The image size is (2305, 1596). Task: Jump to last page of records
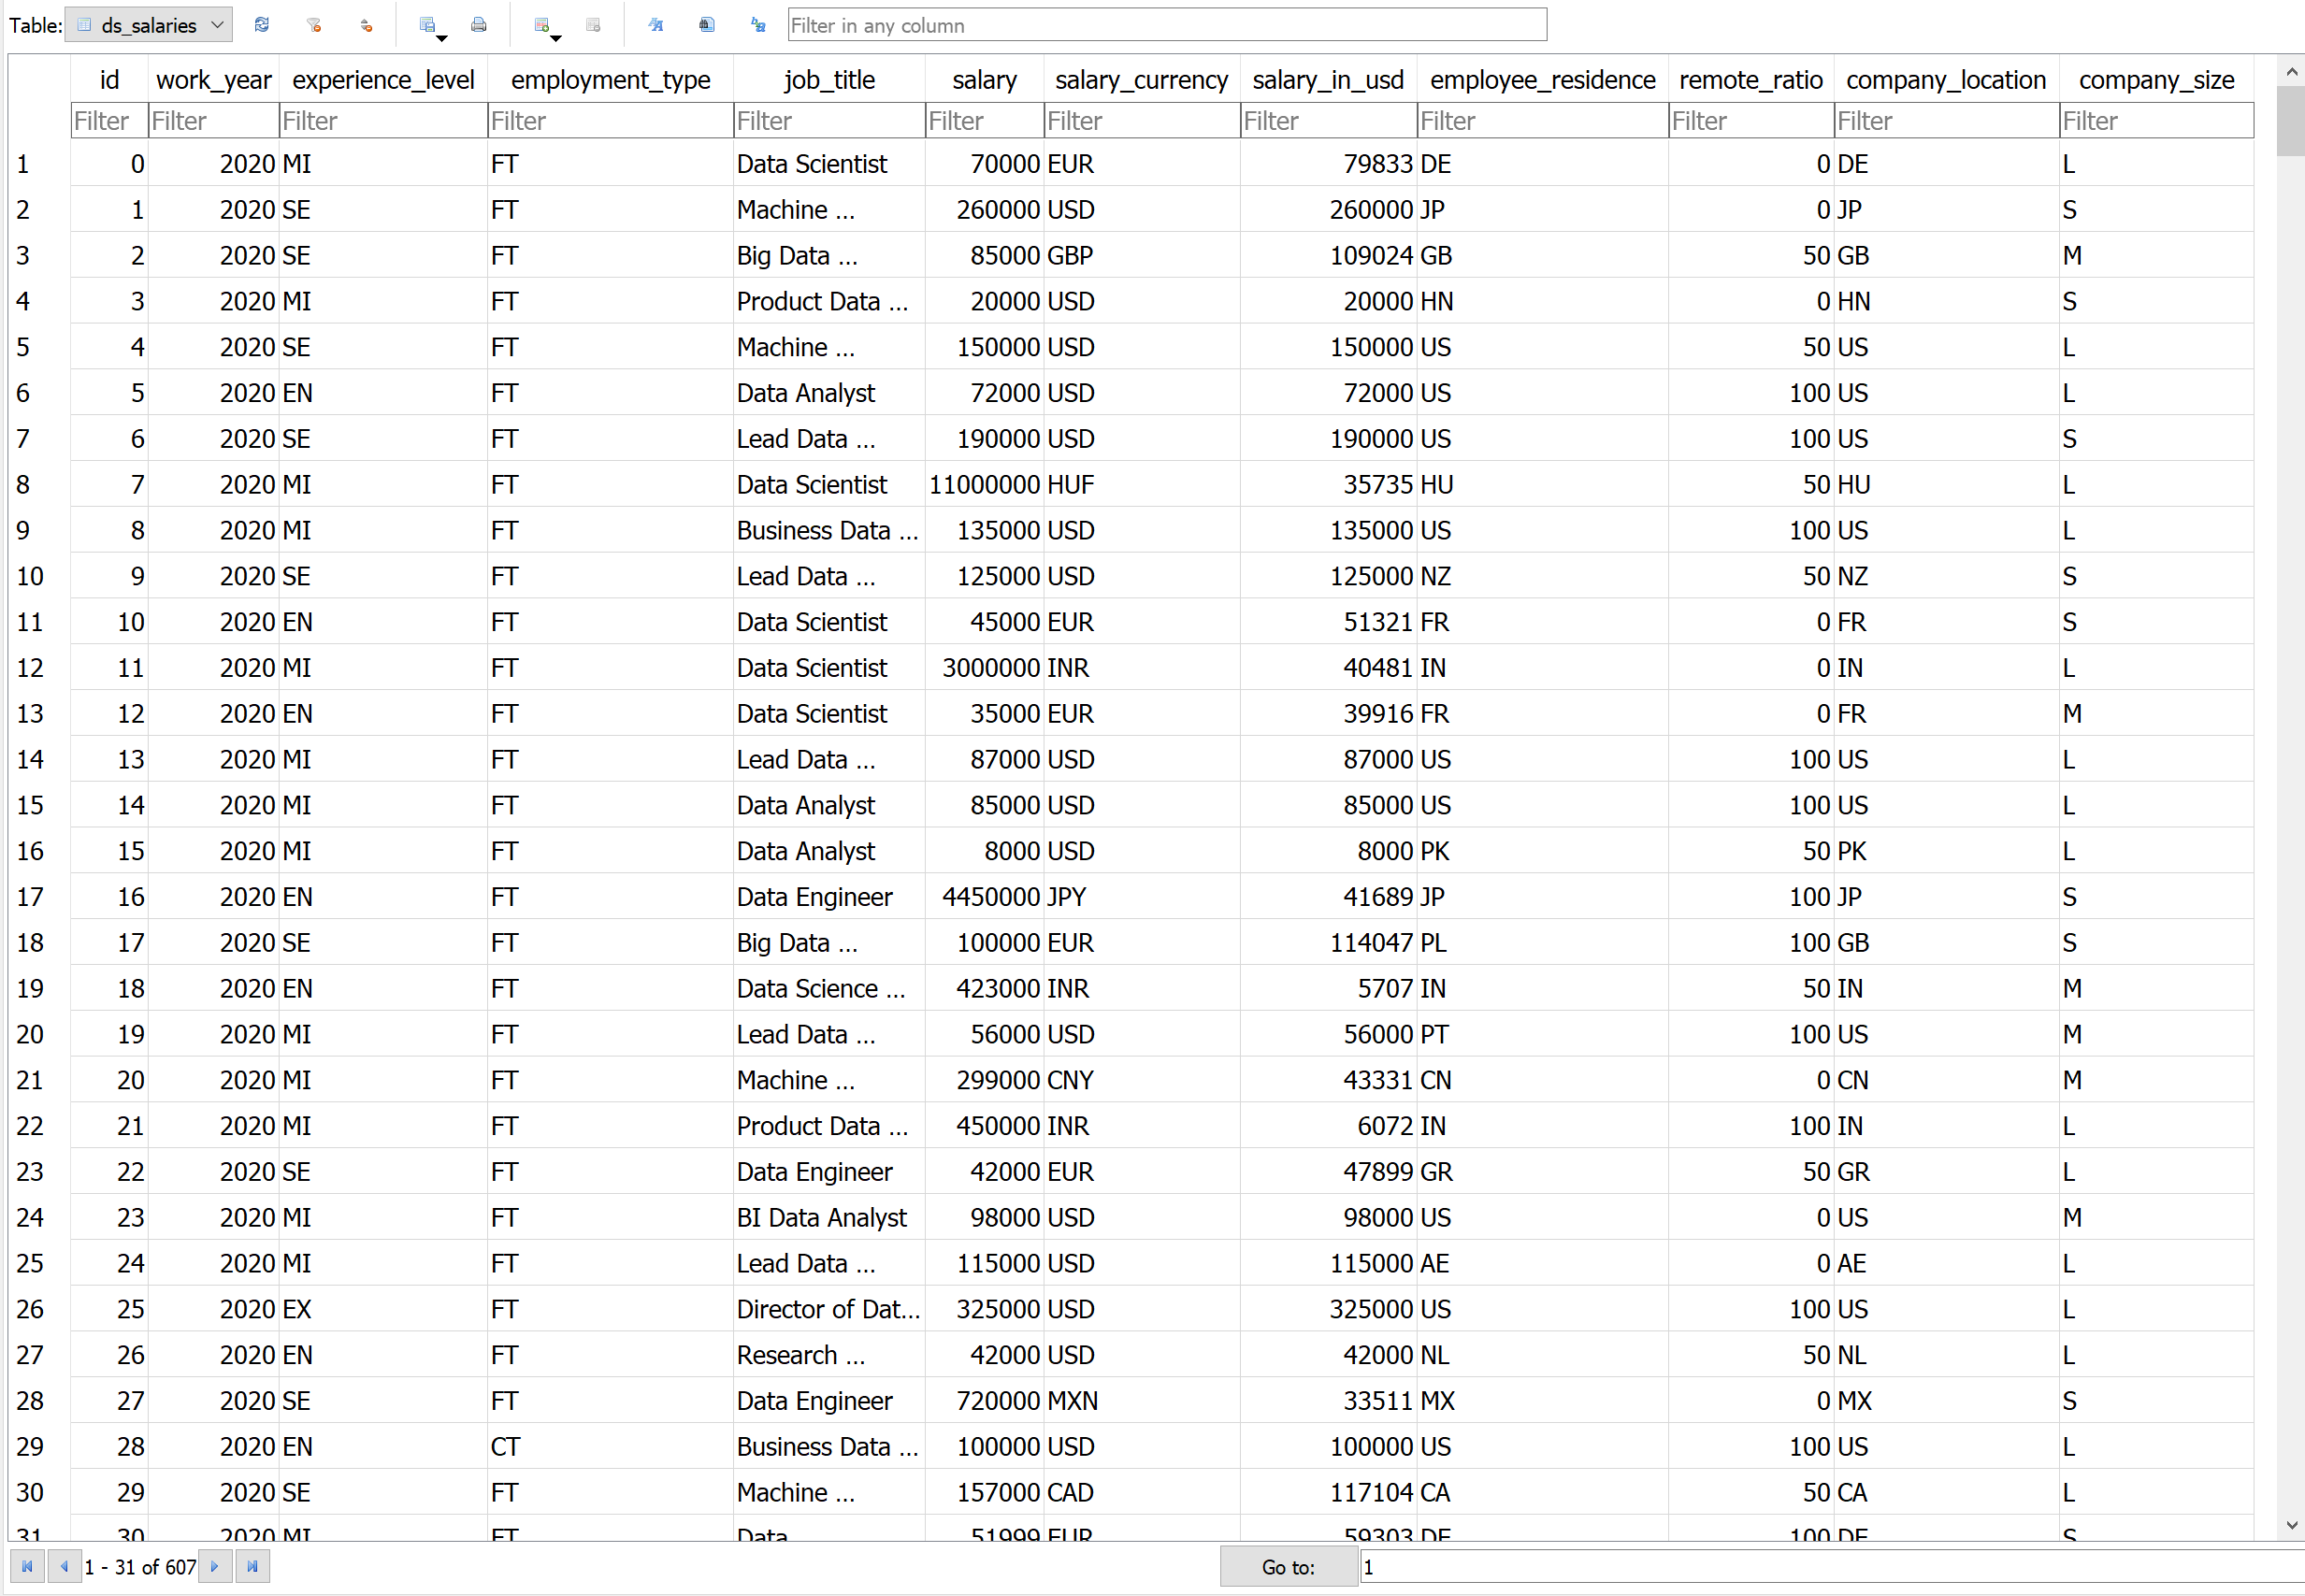252,1566
